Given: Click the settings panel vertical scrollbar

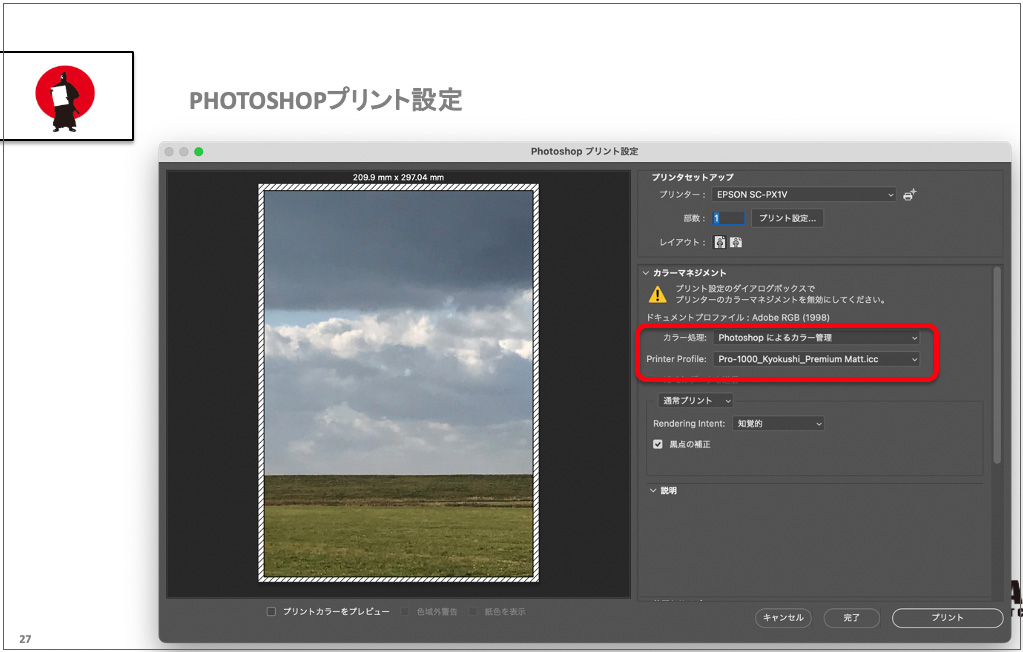Looking at the screenshot, I should pos(997,365).
